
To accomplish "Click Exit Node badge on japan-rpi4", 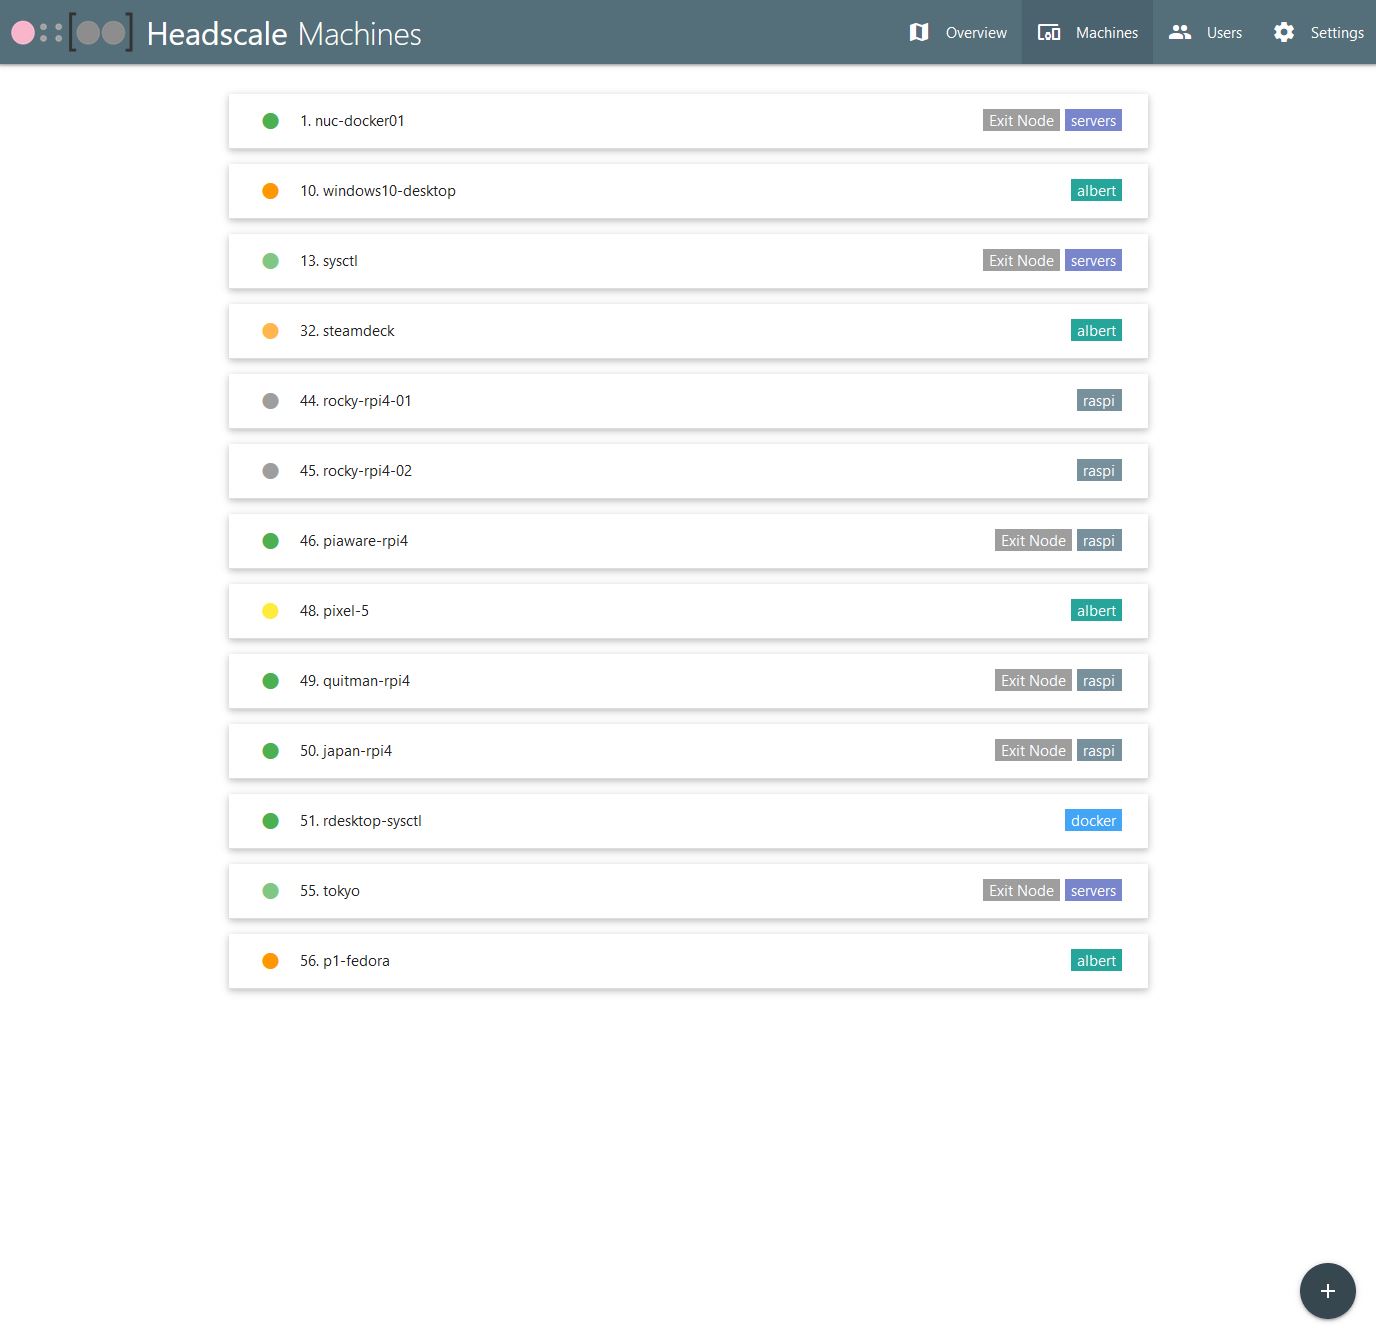I will point(1033,751).
